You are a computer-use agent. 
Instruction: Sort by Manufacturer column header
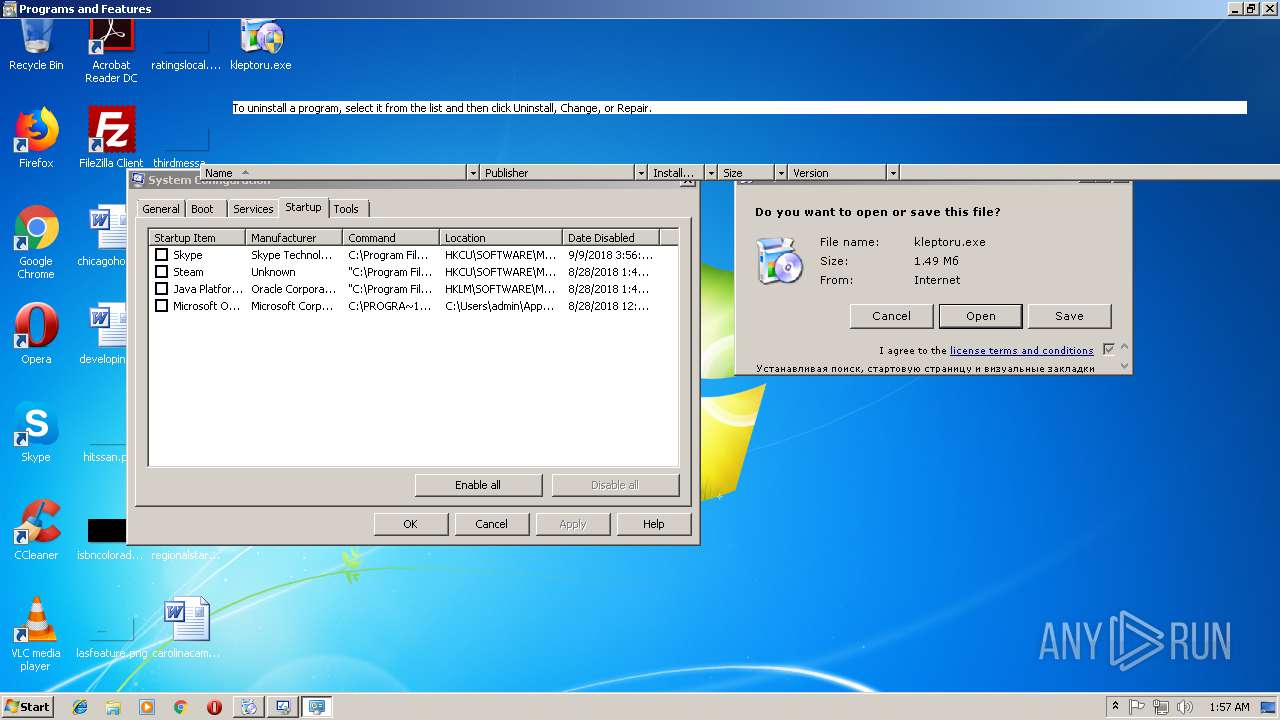[x=294, y=238]
